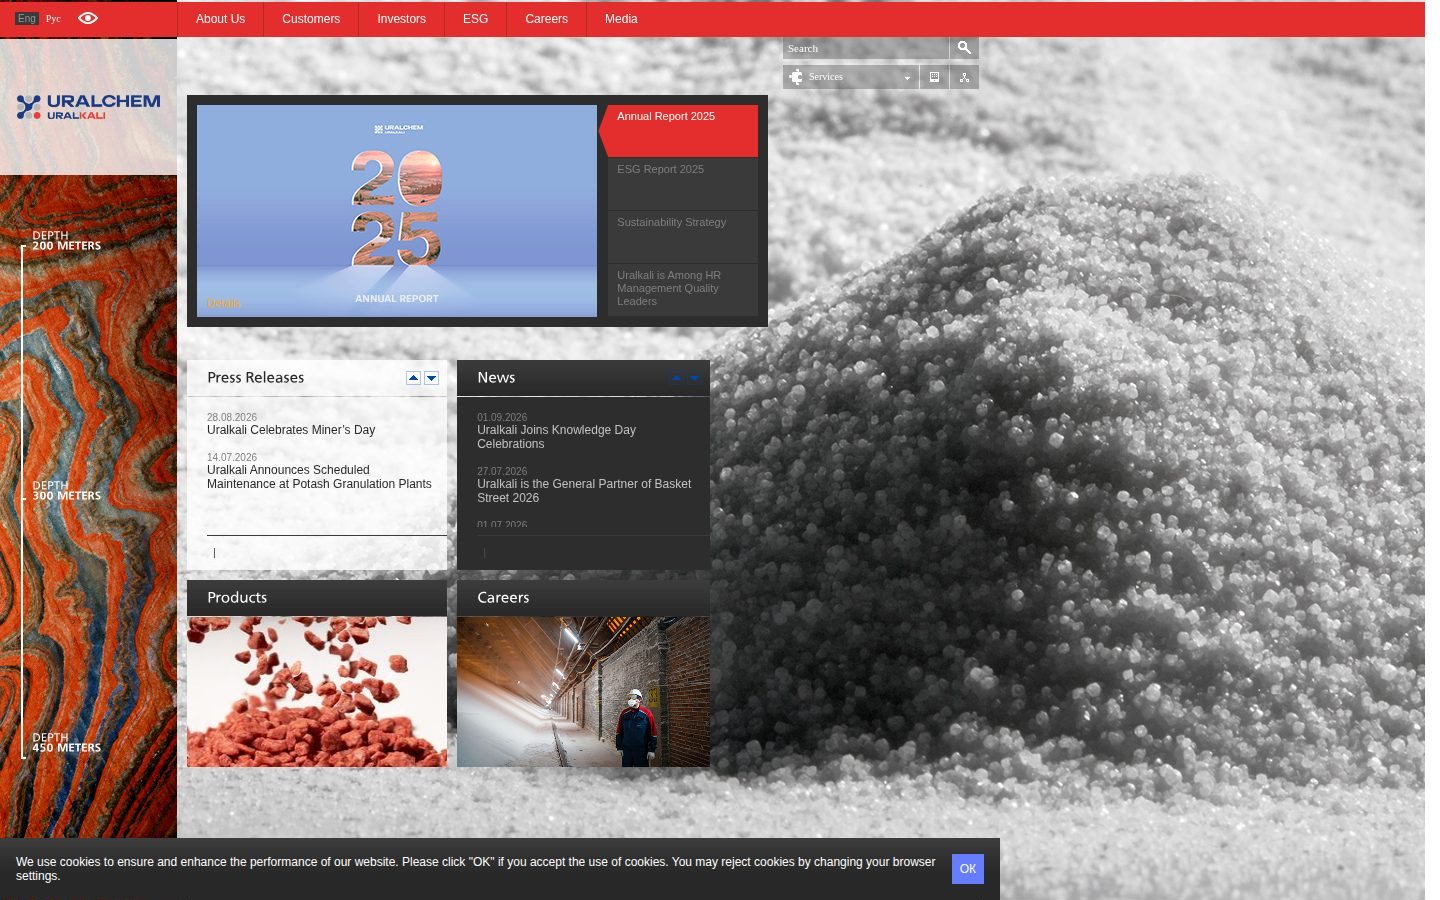Click the Annual Report 2025 banner image
The width and height of the screenshot is (1440, 900).
pos(397,211)
